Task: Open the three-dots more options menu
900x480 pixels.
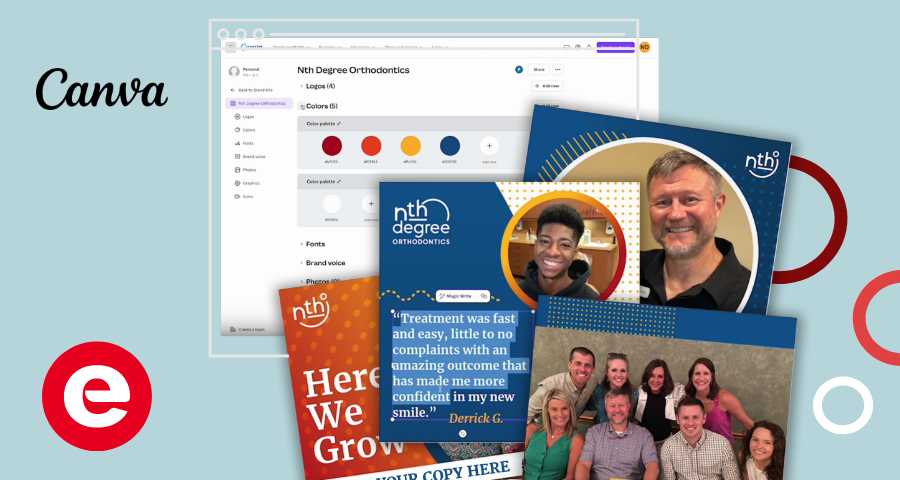Action: (x=557, y=69)
